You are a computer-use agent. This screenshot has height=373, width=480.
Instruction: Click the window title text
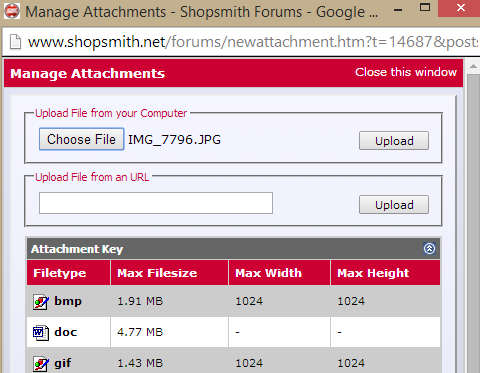click(x=202, y=12)
